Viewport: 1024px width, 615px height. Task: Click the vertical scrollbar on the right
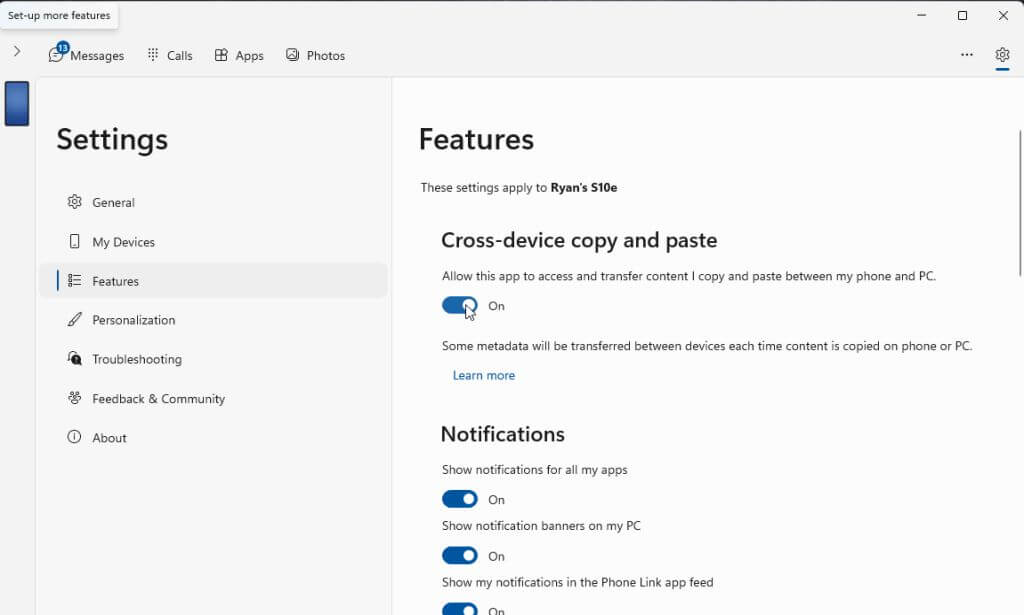pos(1019,200)
